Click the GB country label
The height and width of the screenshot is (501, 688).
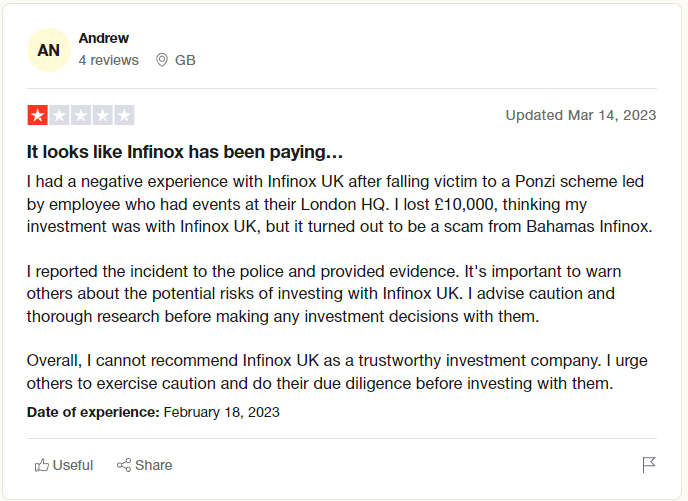pyautogui.click(x=185, y=60)
